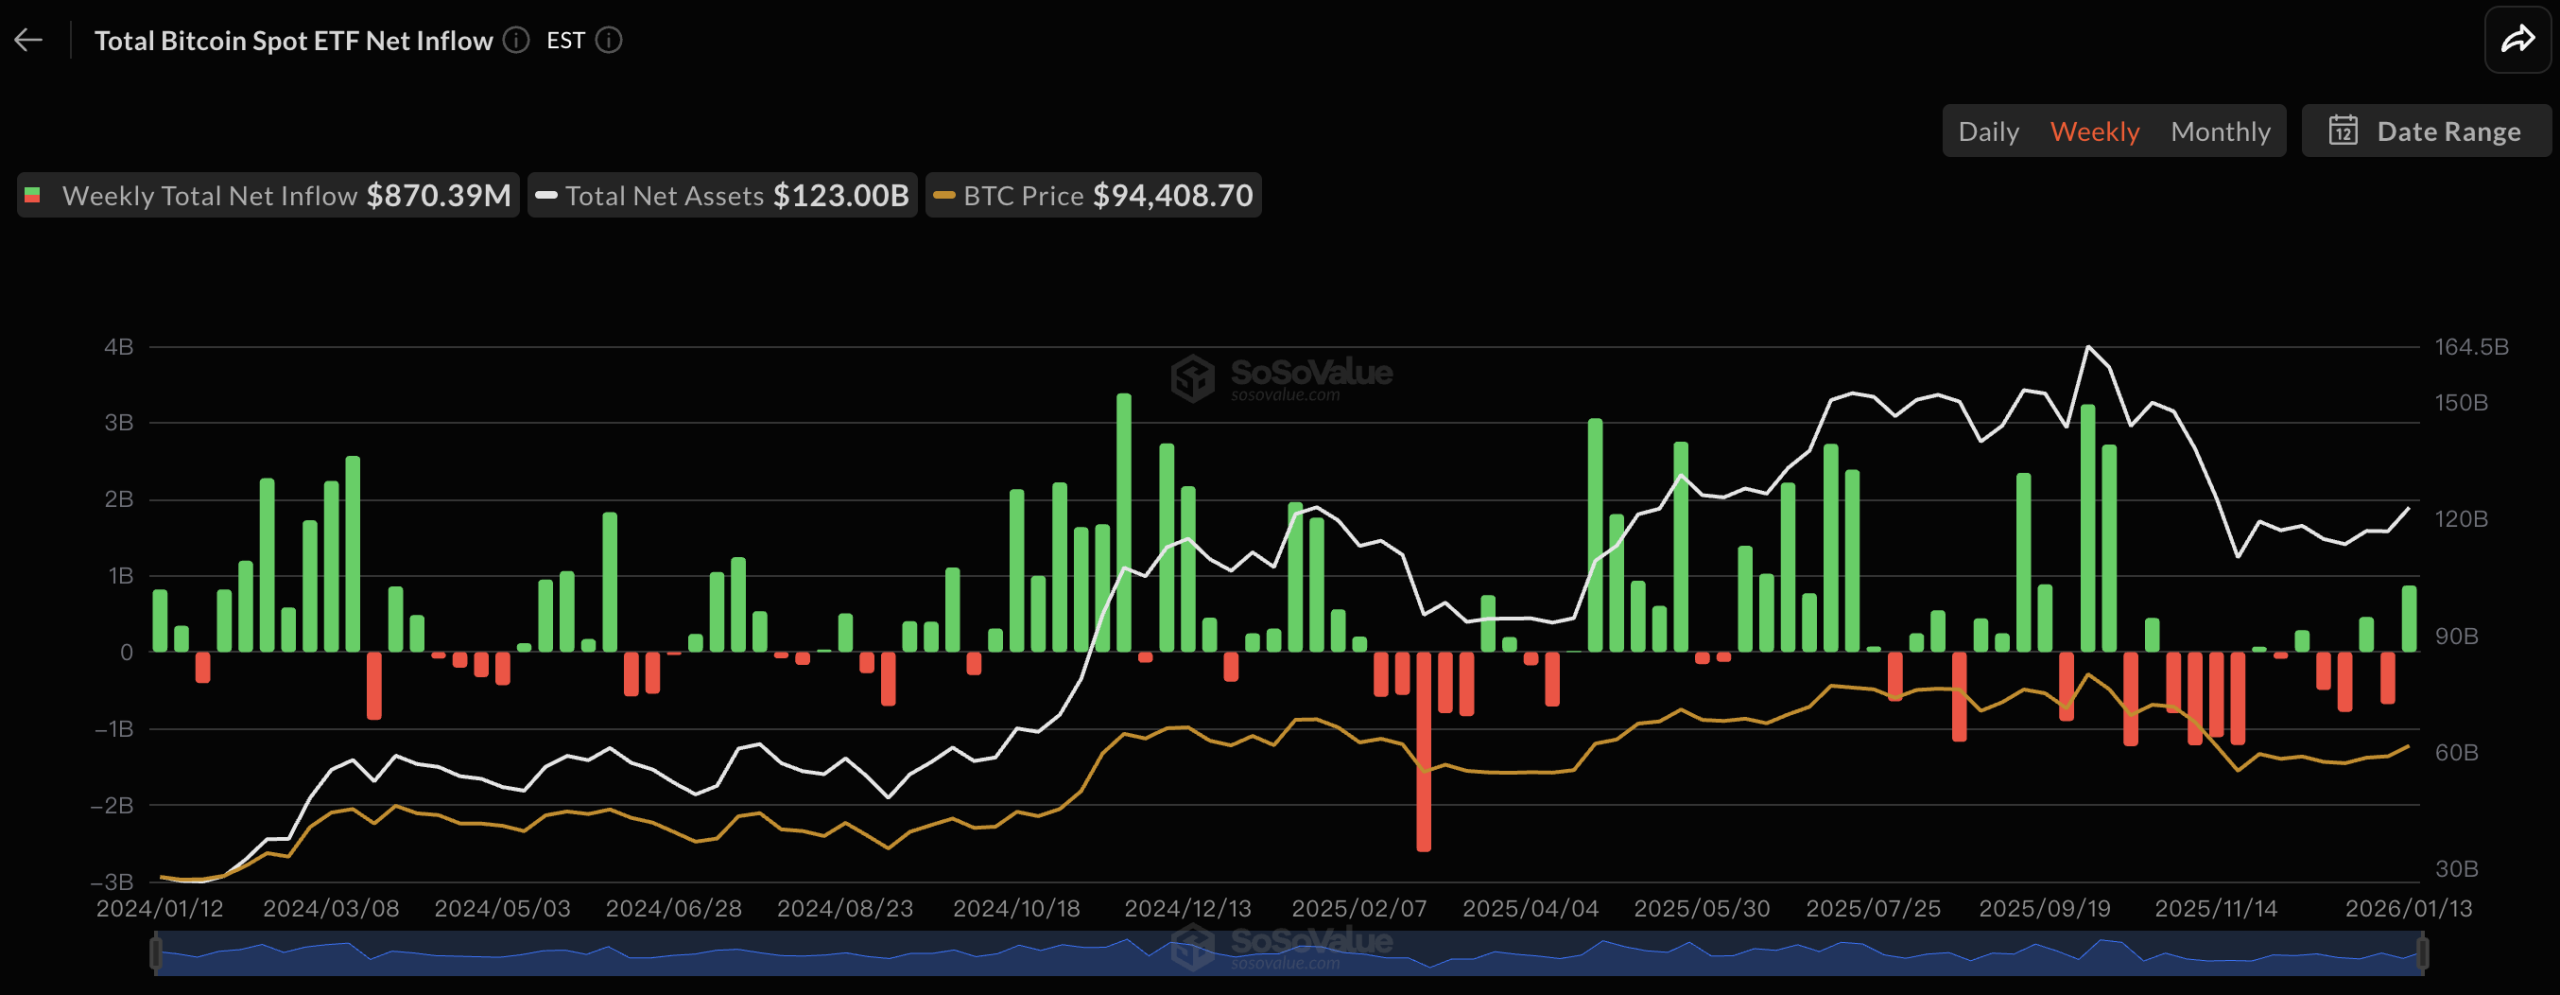
Task: Click the calendar icon in Date Range
Action: (2343, 131)
